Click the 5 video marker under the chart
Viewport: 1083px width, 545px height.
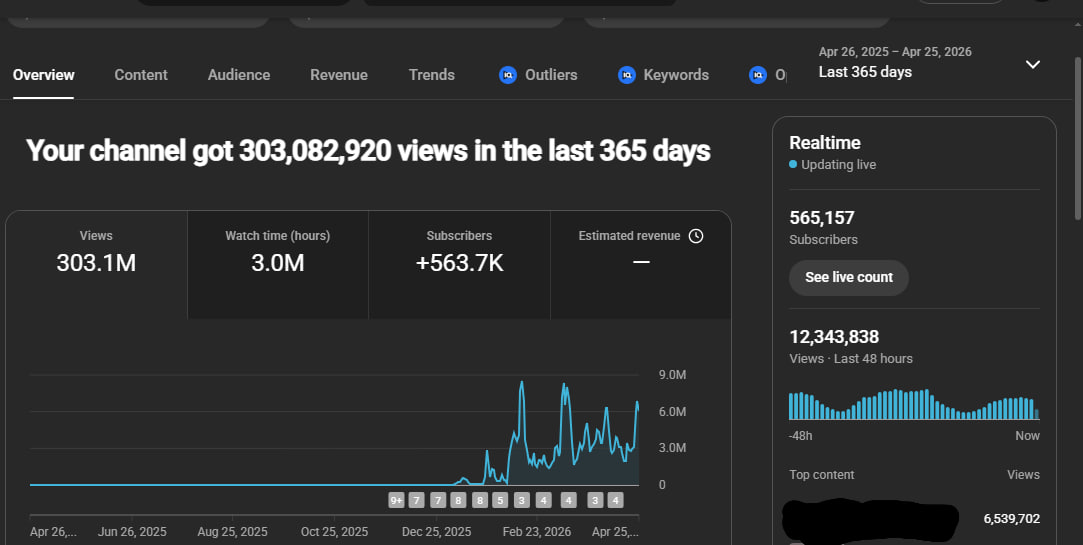[x=500, y=500]
